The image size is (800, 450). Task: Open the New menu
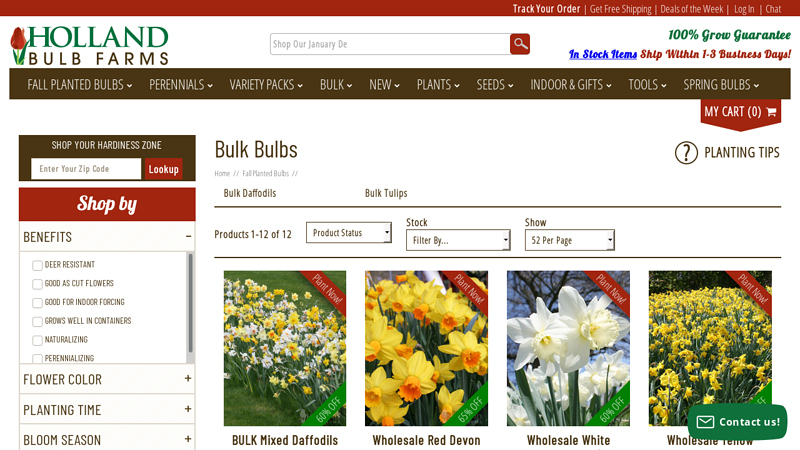click(x=384, y=85)
